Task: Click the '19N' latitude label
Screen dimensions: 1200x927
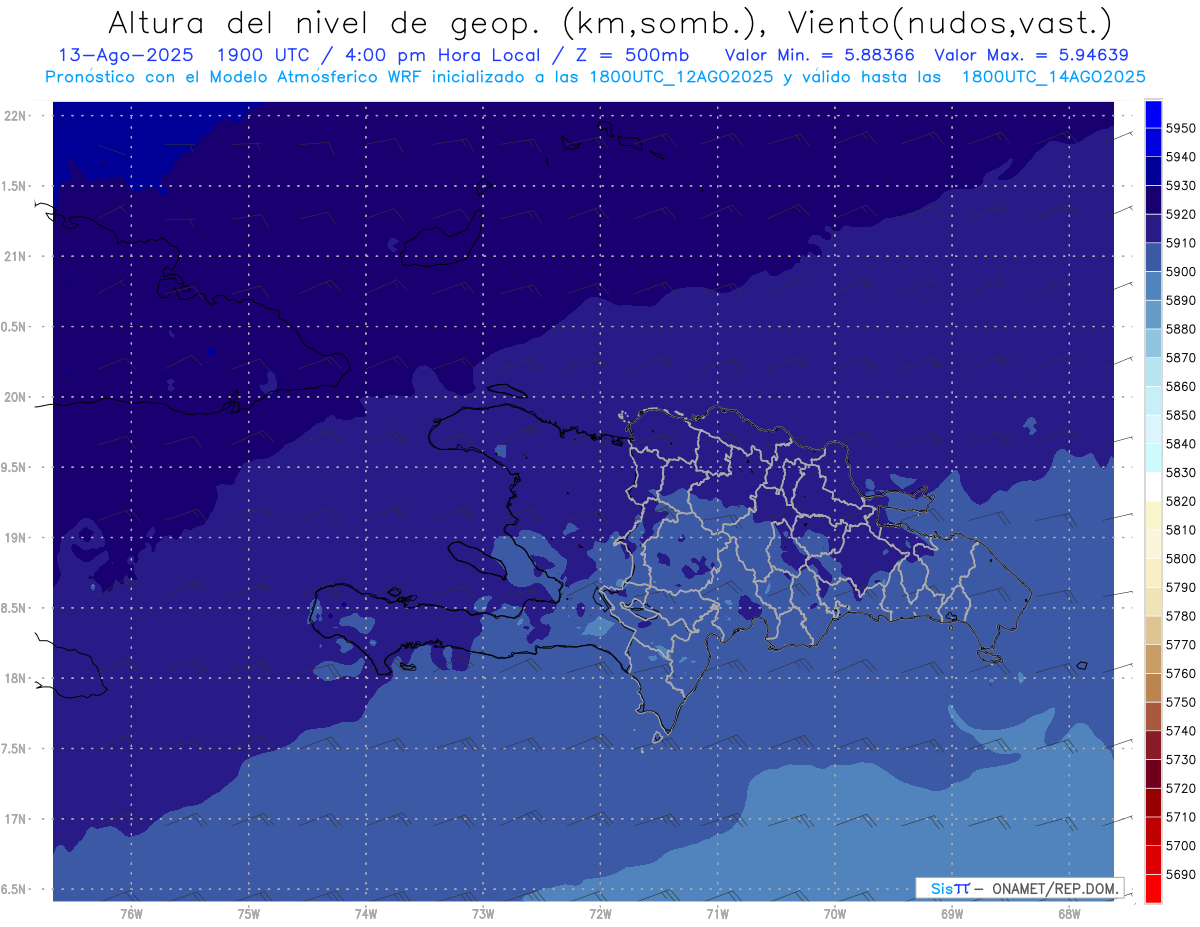Action: (x=15, y=538)
